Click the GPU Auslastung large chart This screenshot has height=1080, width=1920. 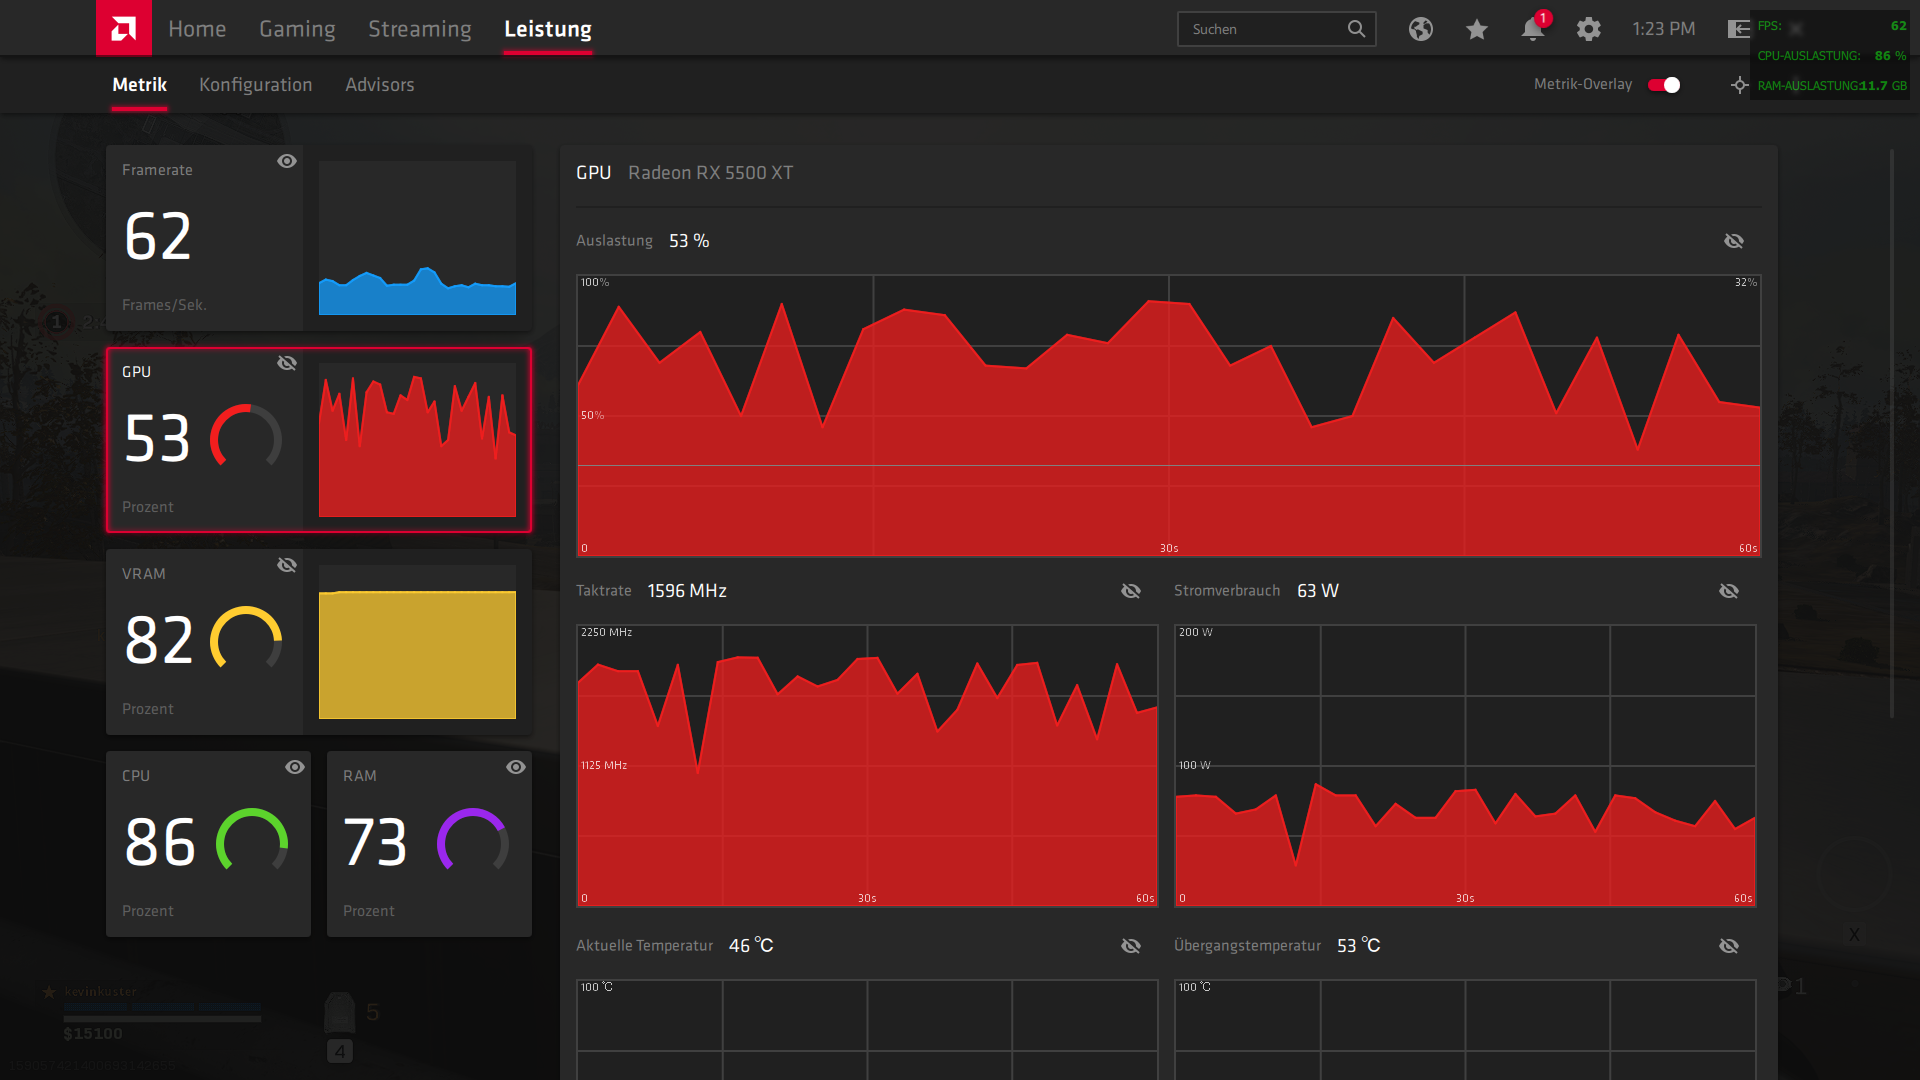tap(1168, 416)
